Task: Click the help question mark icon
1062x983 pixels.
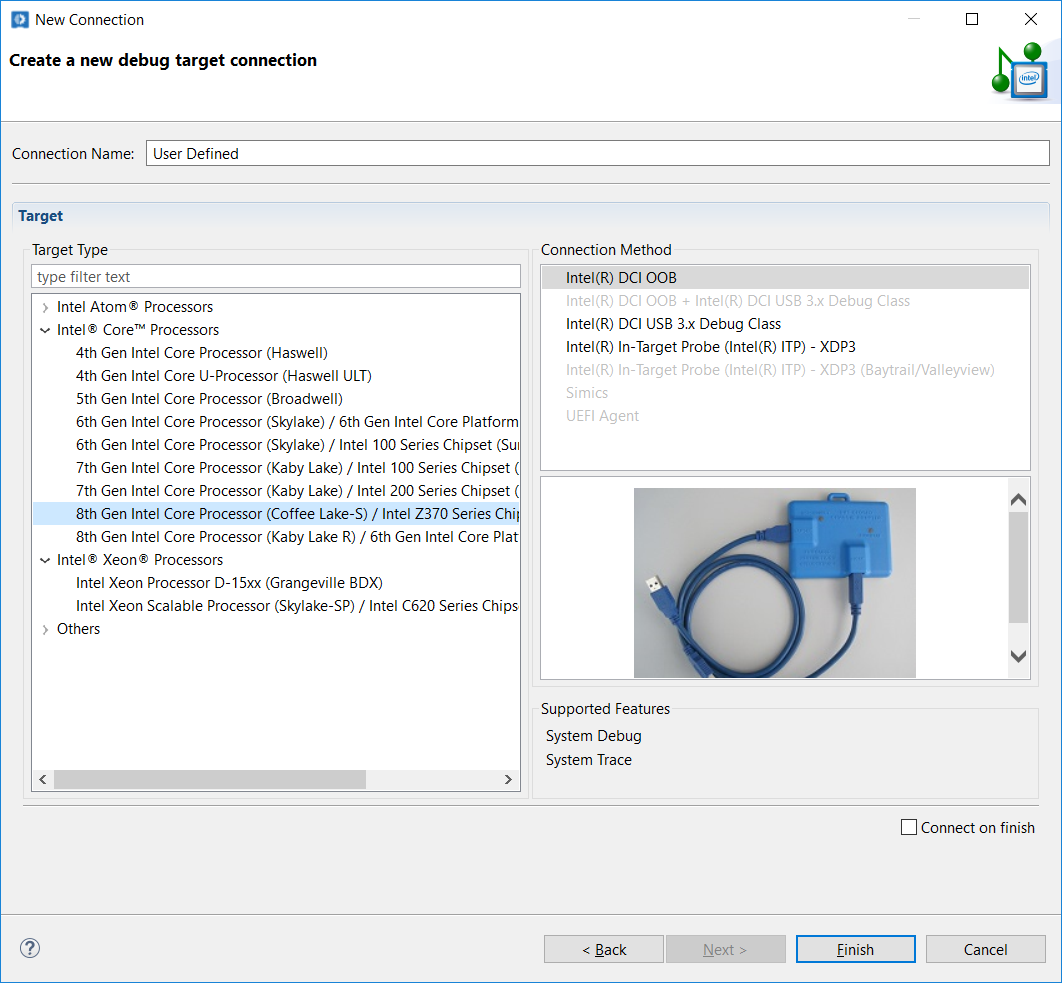Action: [30, 948]
